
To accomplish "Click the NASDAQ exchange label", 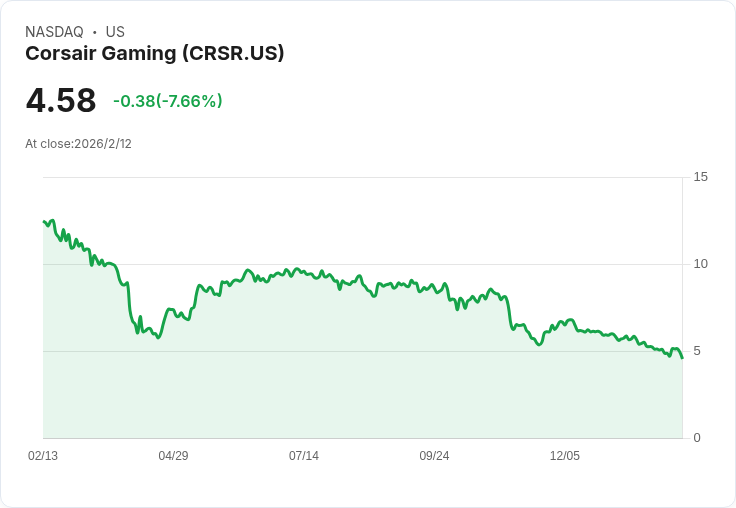I will pyautogui.click(x=54, y=32).
